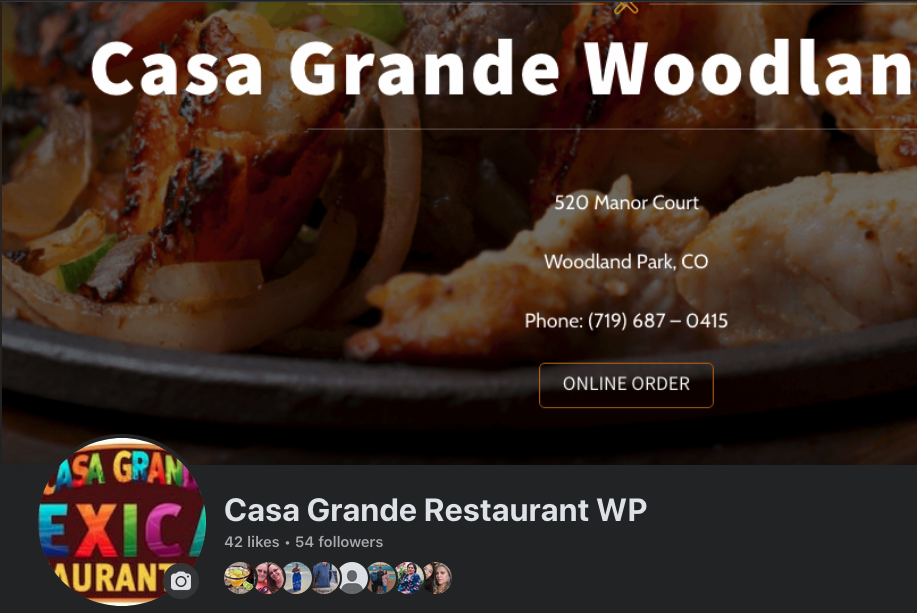The width and height of the screenshot is (917, 613).
Task: Click the phone number (719) 687 – 0415
Action: pos(658,321)
